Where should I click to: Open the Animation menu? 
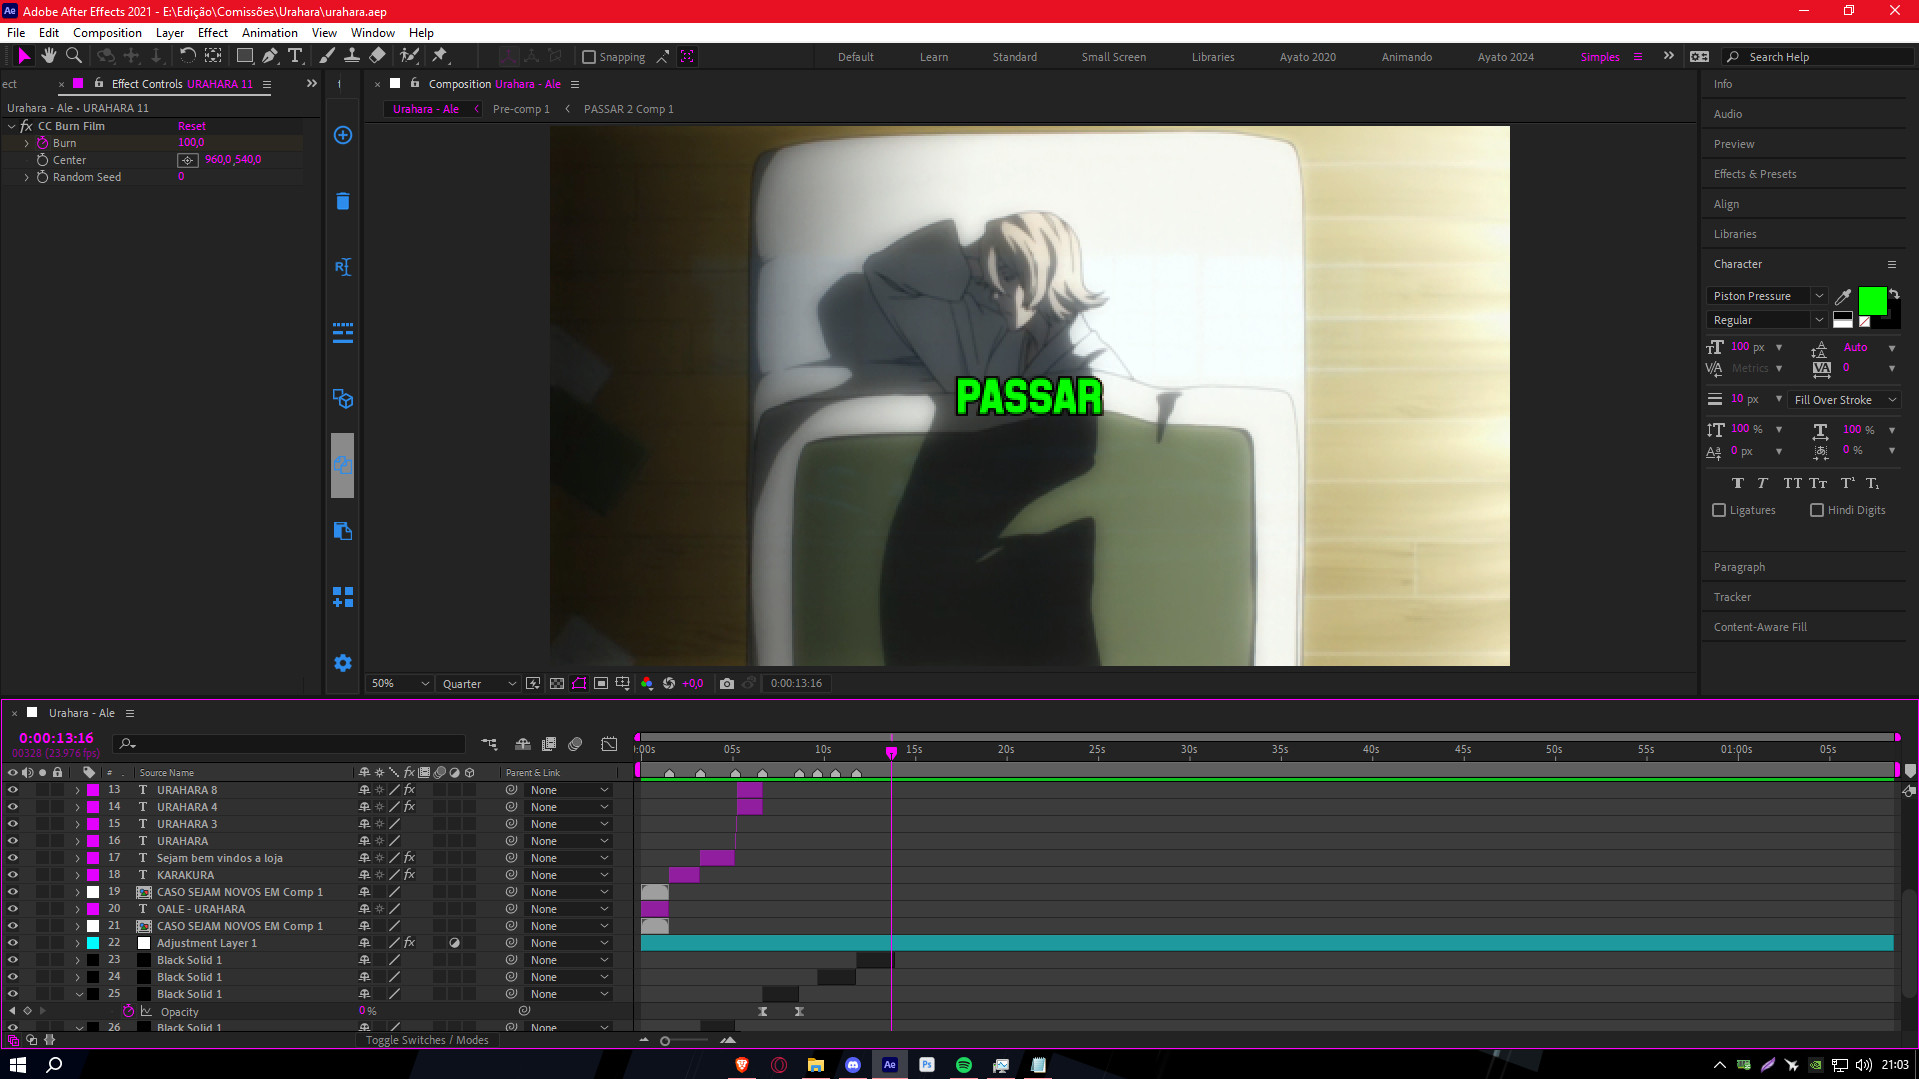coord(269,33)
